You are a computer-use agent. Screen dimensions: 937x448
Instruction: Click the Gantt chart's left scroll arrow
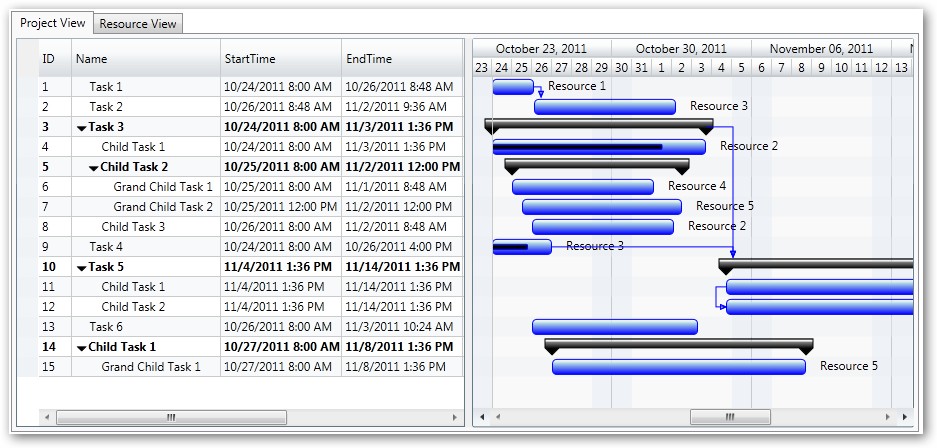[x=482, y=417]
